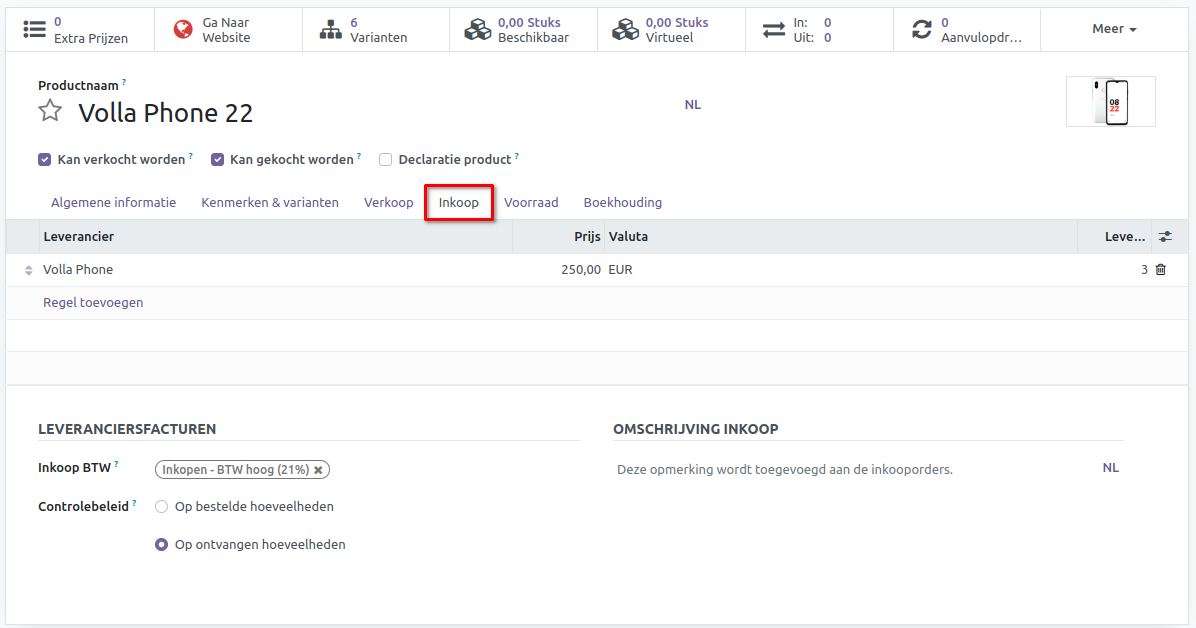1196x628 pixels.
Task: Click the Volla Phone product image thumbnail
Action: tap(1110, 102)
